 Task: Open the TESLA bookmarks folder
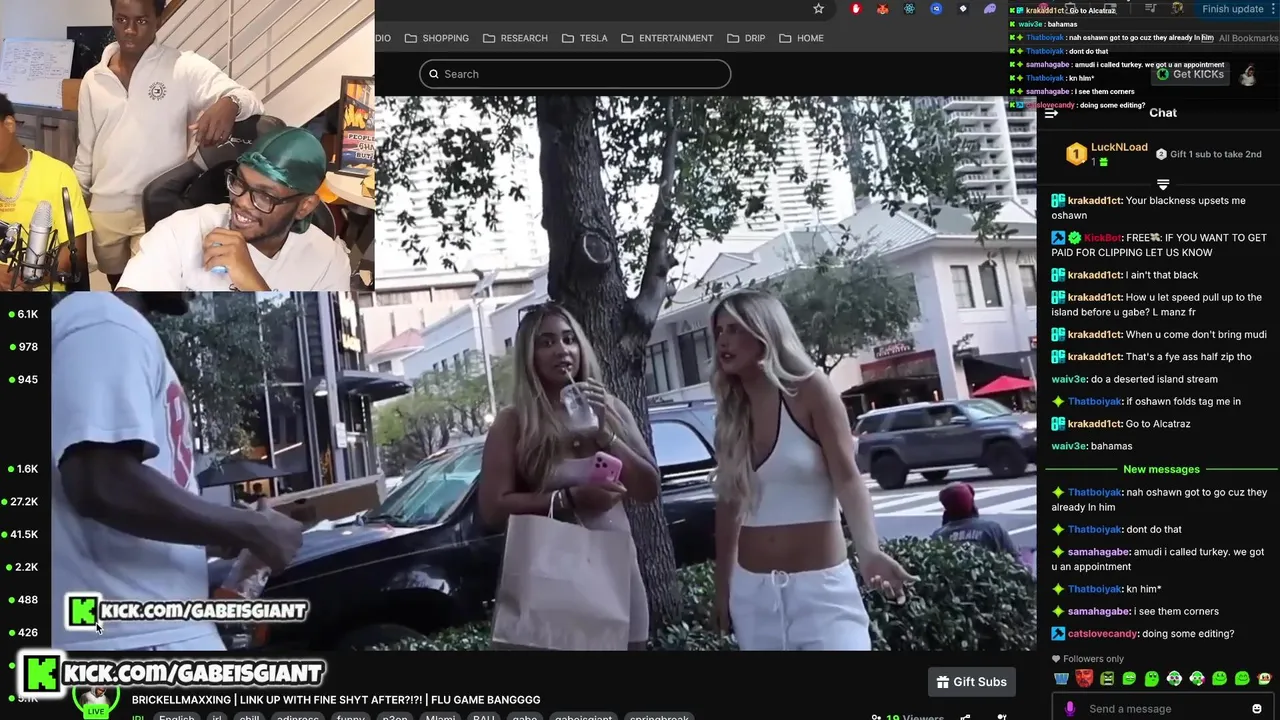584,38
